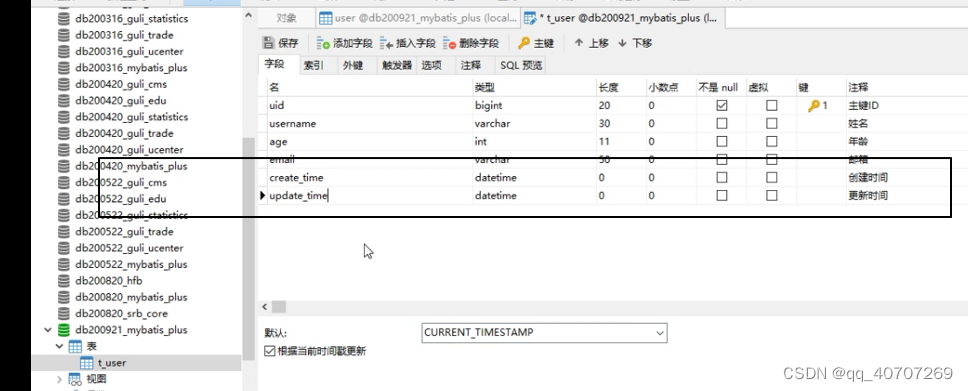
Task: Select the db200420_guli_ucenter database icon
Action: (x=64, y=149)
